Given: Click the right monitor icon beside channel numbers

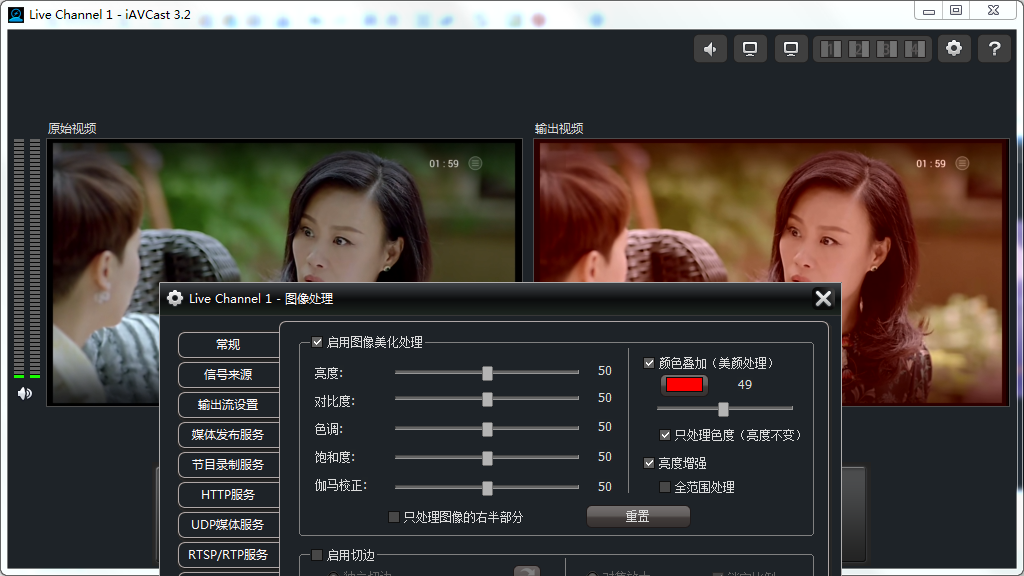Looking at the screenshot, I should (x=791, y=49).
